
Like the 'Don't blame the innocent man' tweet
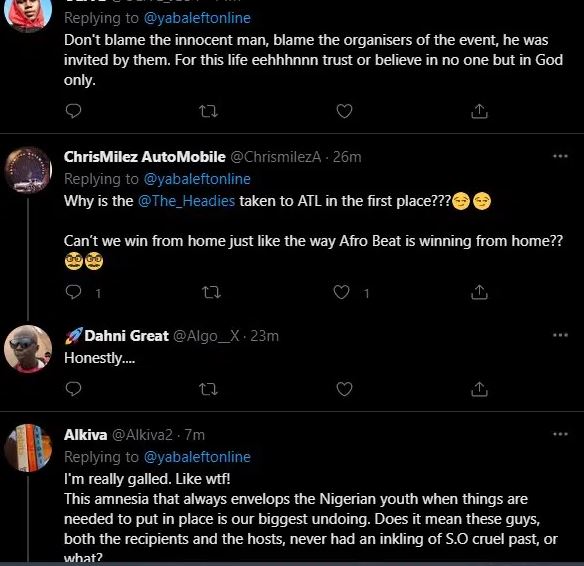pos(344,111)
